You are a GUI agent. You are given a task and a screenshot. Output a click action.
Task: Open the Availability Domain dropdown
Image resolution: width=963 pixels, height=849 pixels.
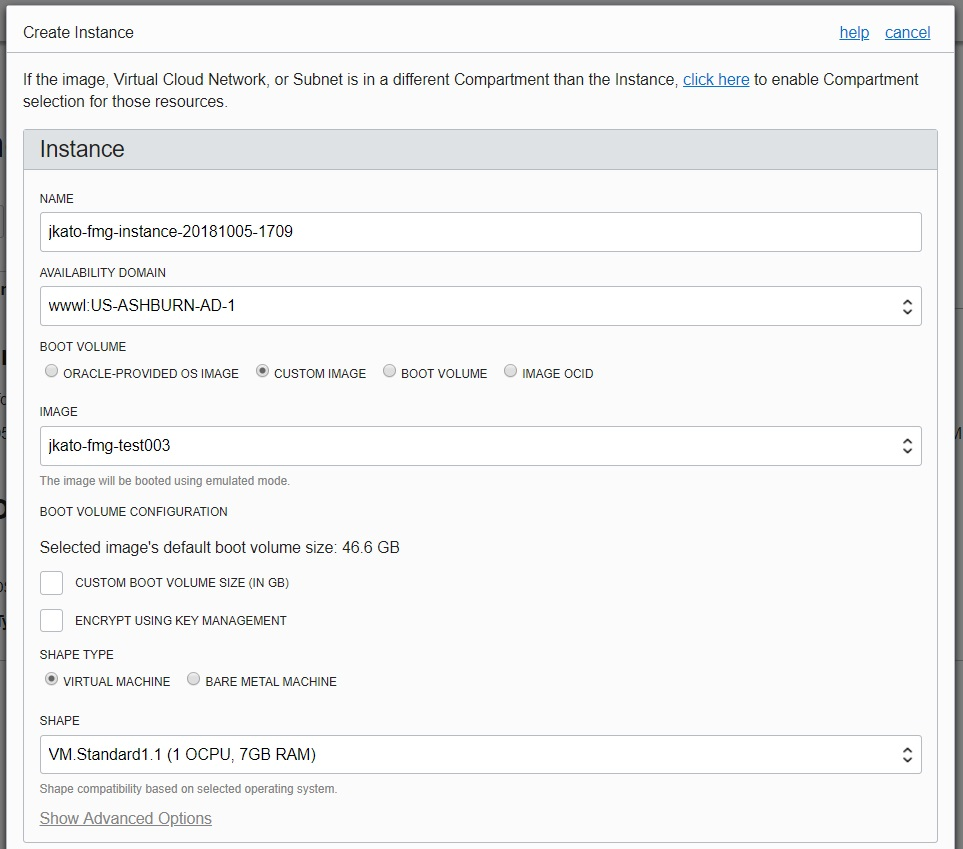click(x=470, y=306)
